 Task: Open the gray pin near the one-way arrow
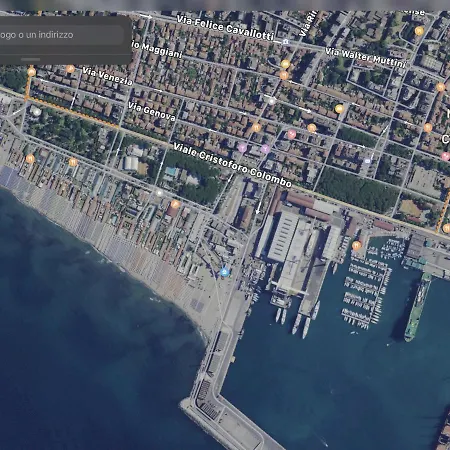[272, 101]
